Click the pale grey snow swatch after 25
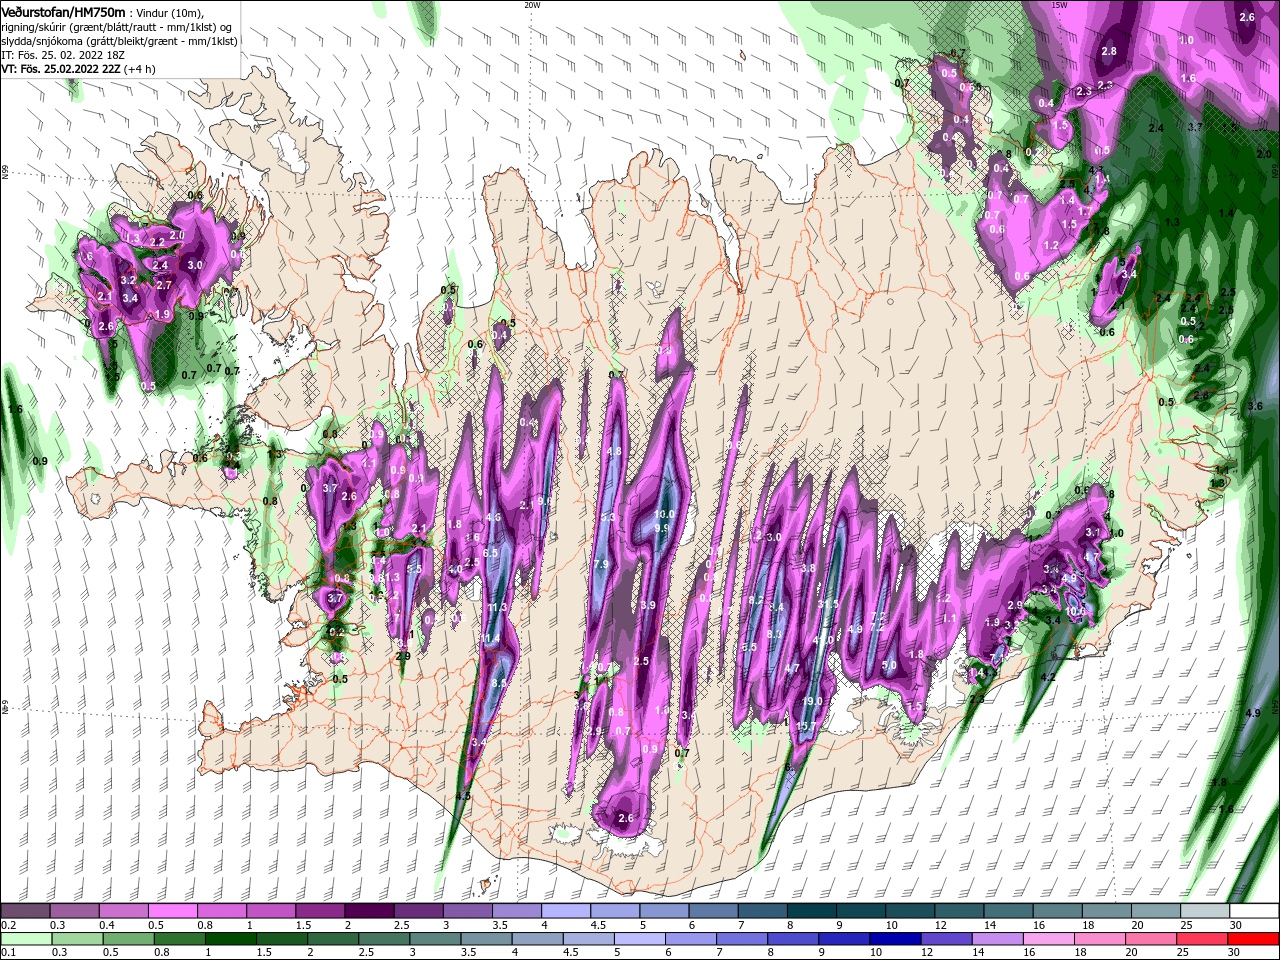 [1204, 912]
